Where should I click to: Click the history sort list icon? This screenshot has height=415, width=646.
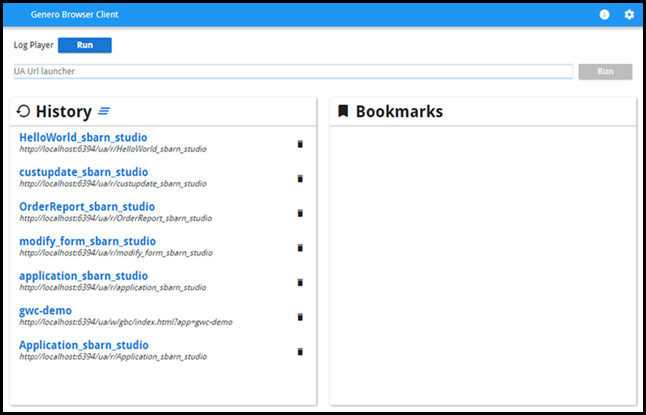(x=104, y=112)
